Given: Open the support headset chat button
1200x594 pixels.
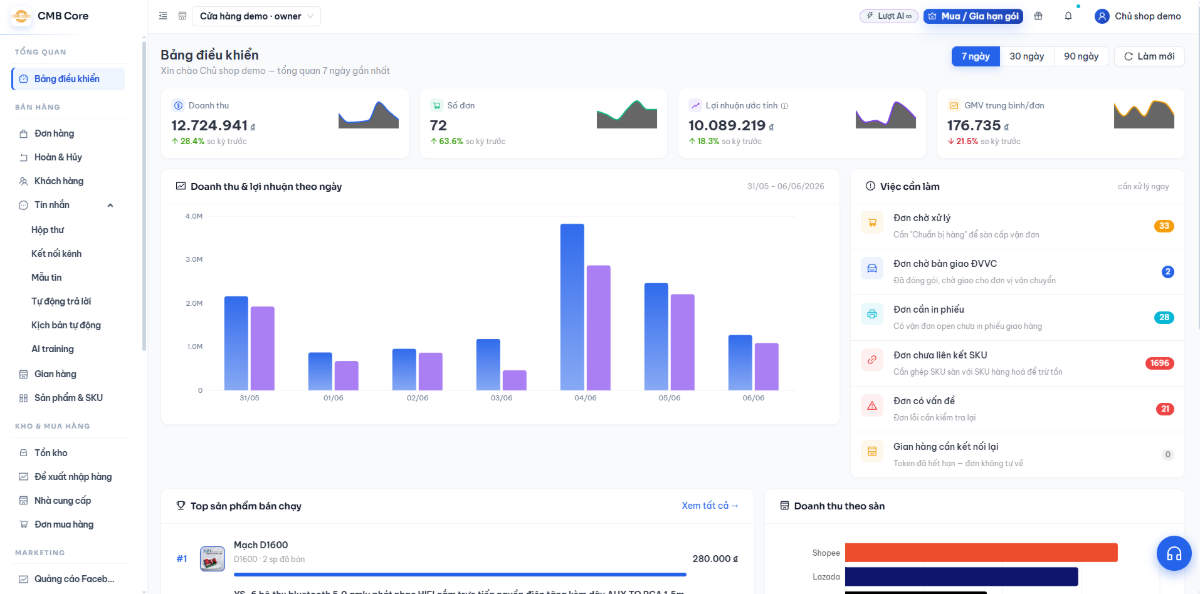Looking at the screenshot, I should [1174, 553].
